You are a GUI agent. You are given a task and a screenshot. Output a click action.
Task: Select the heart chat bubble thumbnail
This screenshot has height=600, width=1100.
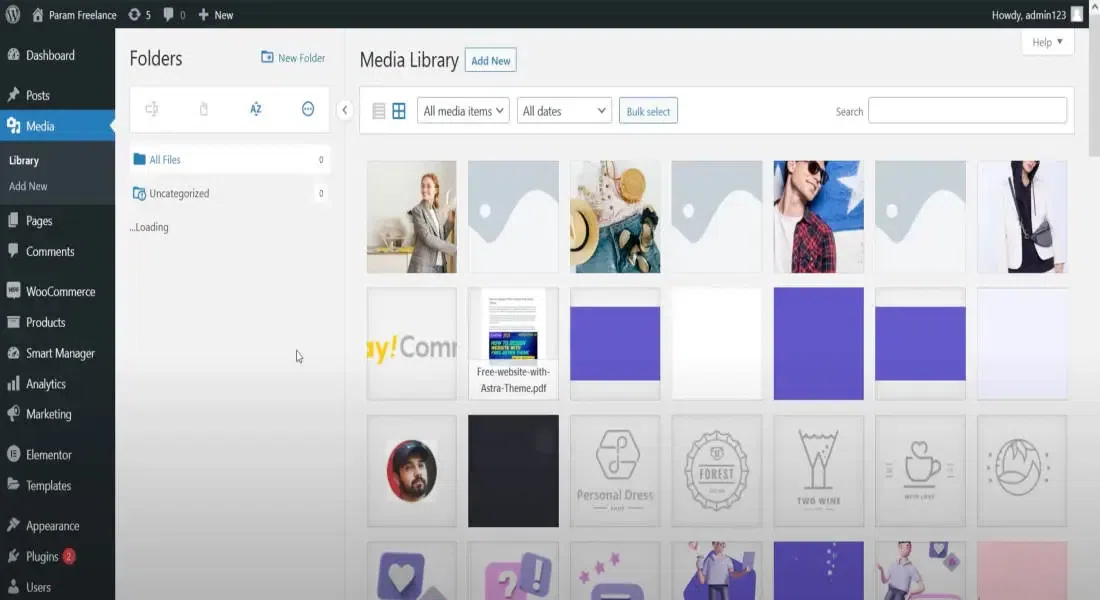tap(412, 571)
